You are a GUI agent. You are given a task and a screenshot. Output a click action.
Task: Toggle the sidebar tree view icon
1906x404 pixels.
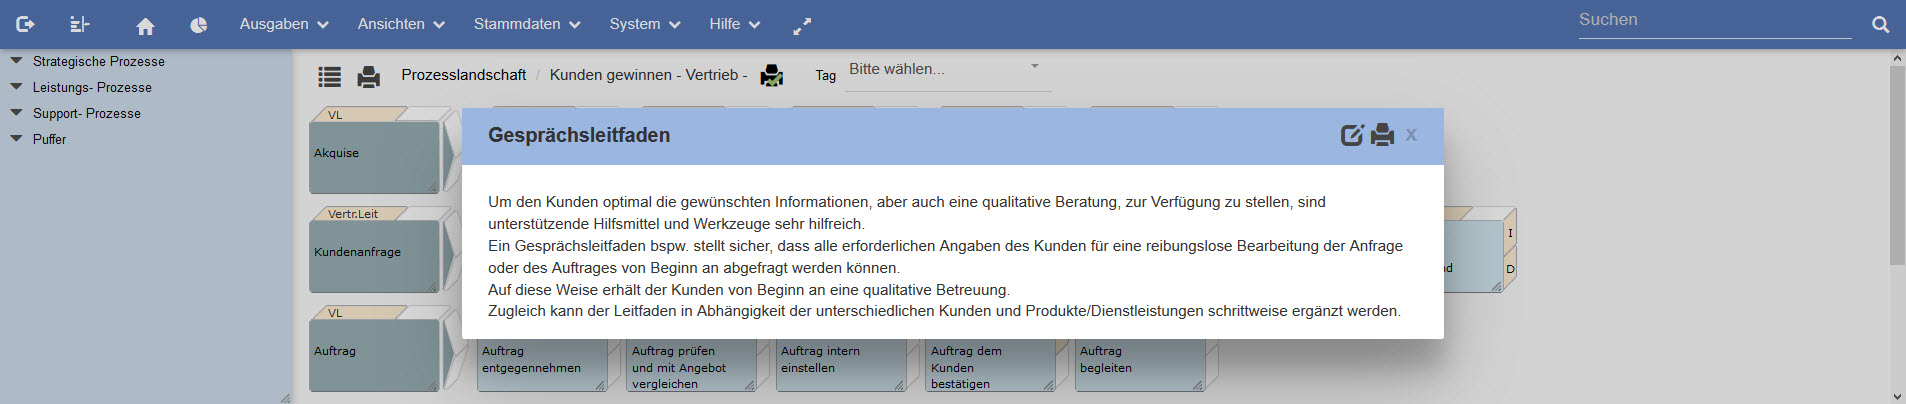click(80, 24)
